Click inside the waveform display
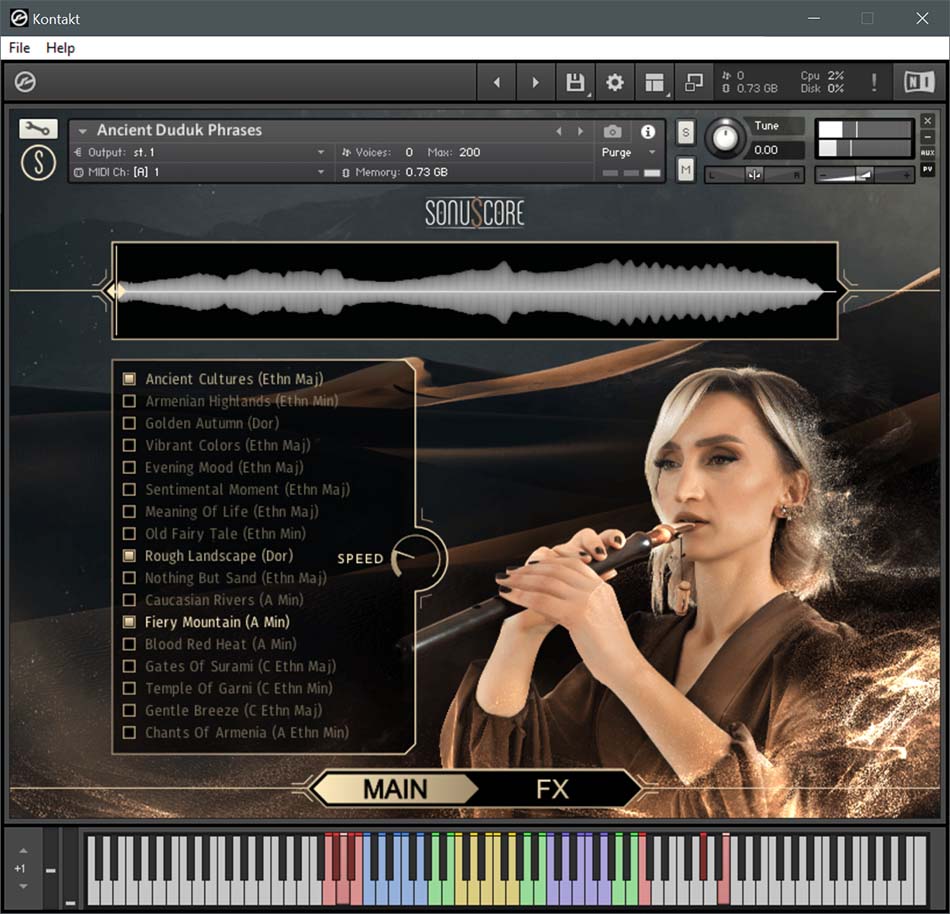Image resolution: width=950 pixels, height=914 pixels. click(475, 291)
